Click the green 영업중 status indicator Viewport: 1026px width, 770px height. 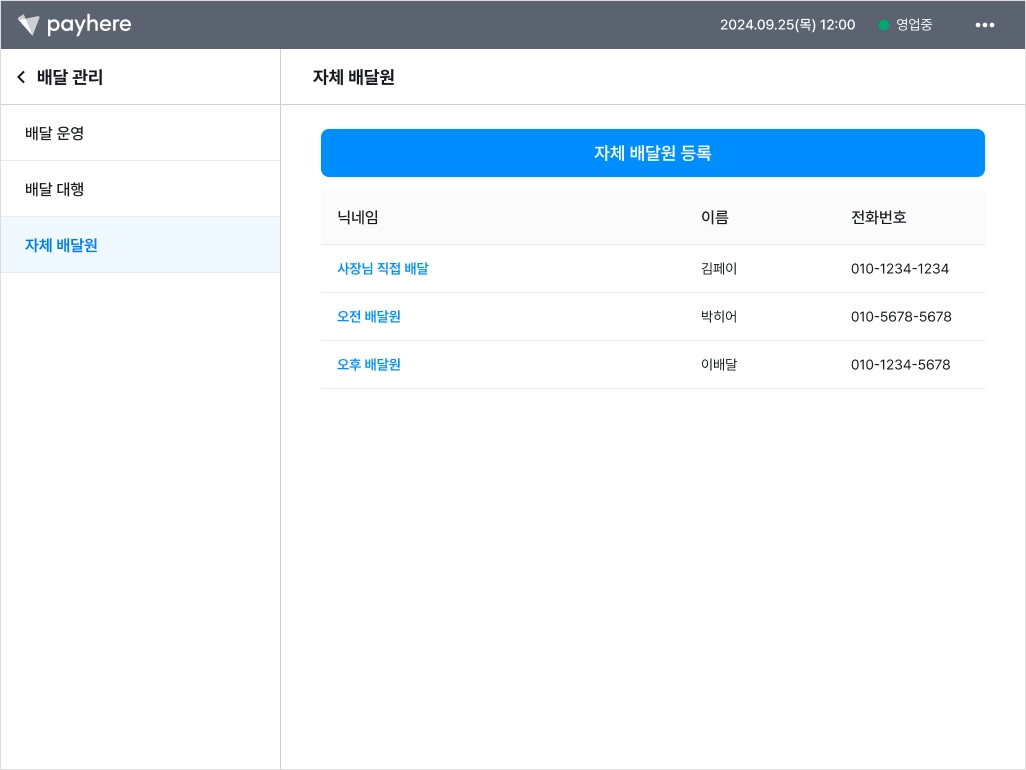coord(883,25)
